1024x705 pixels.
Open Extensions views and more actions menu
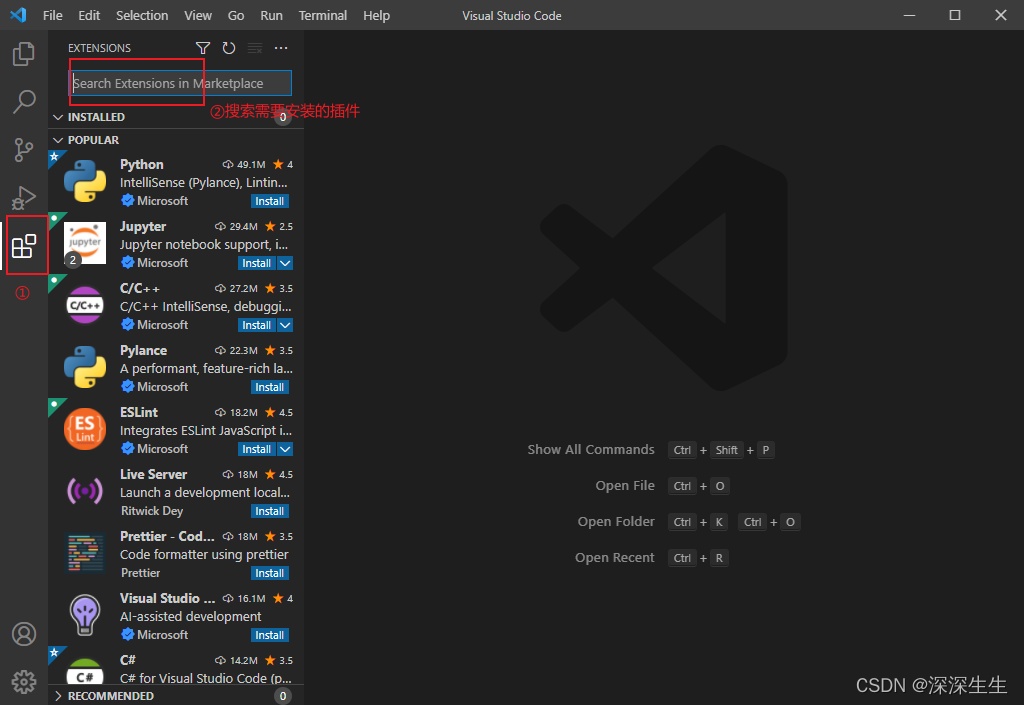tap(281, 48)
